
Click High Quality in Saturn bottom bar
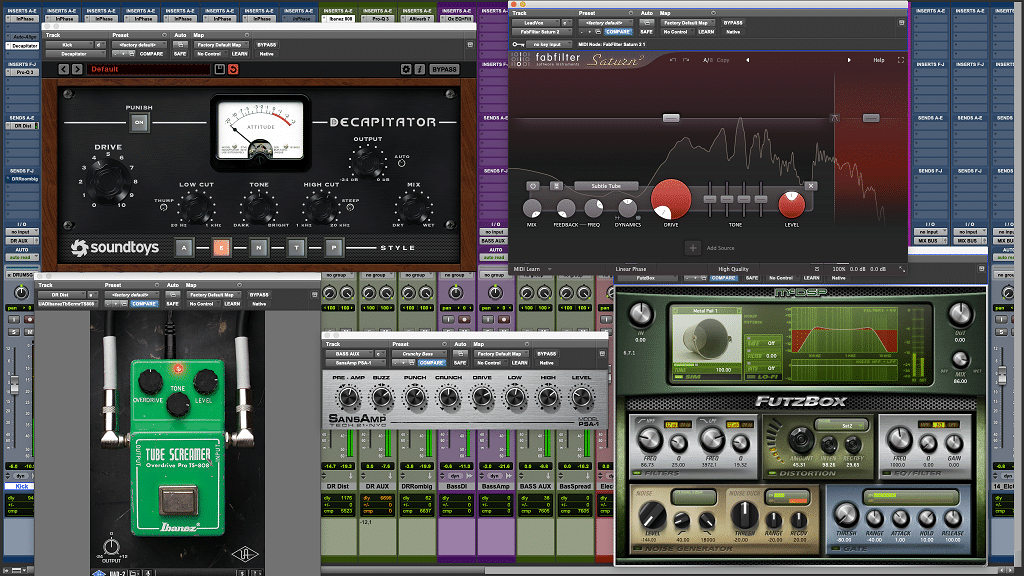point(733,269)
